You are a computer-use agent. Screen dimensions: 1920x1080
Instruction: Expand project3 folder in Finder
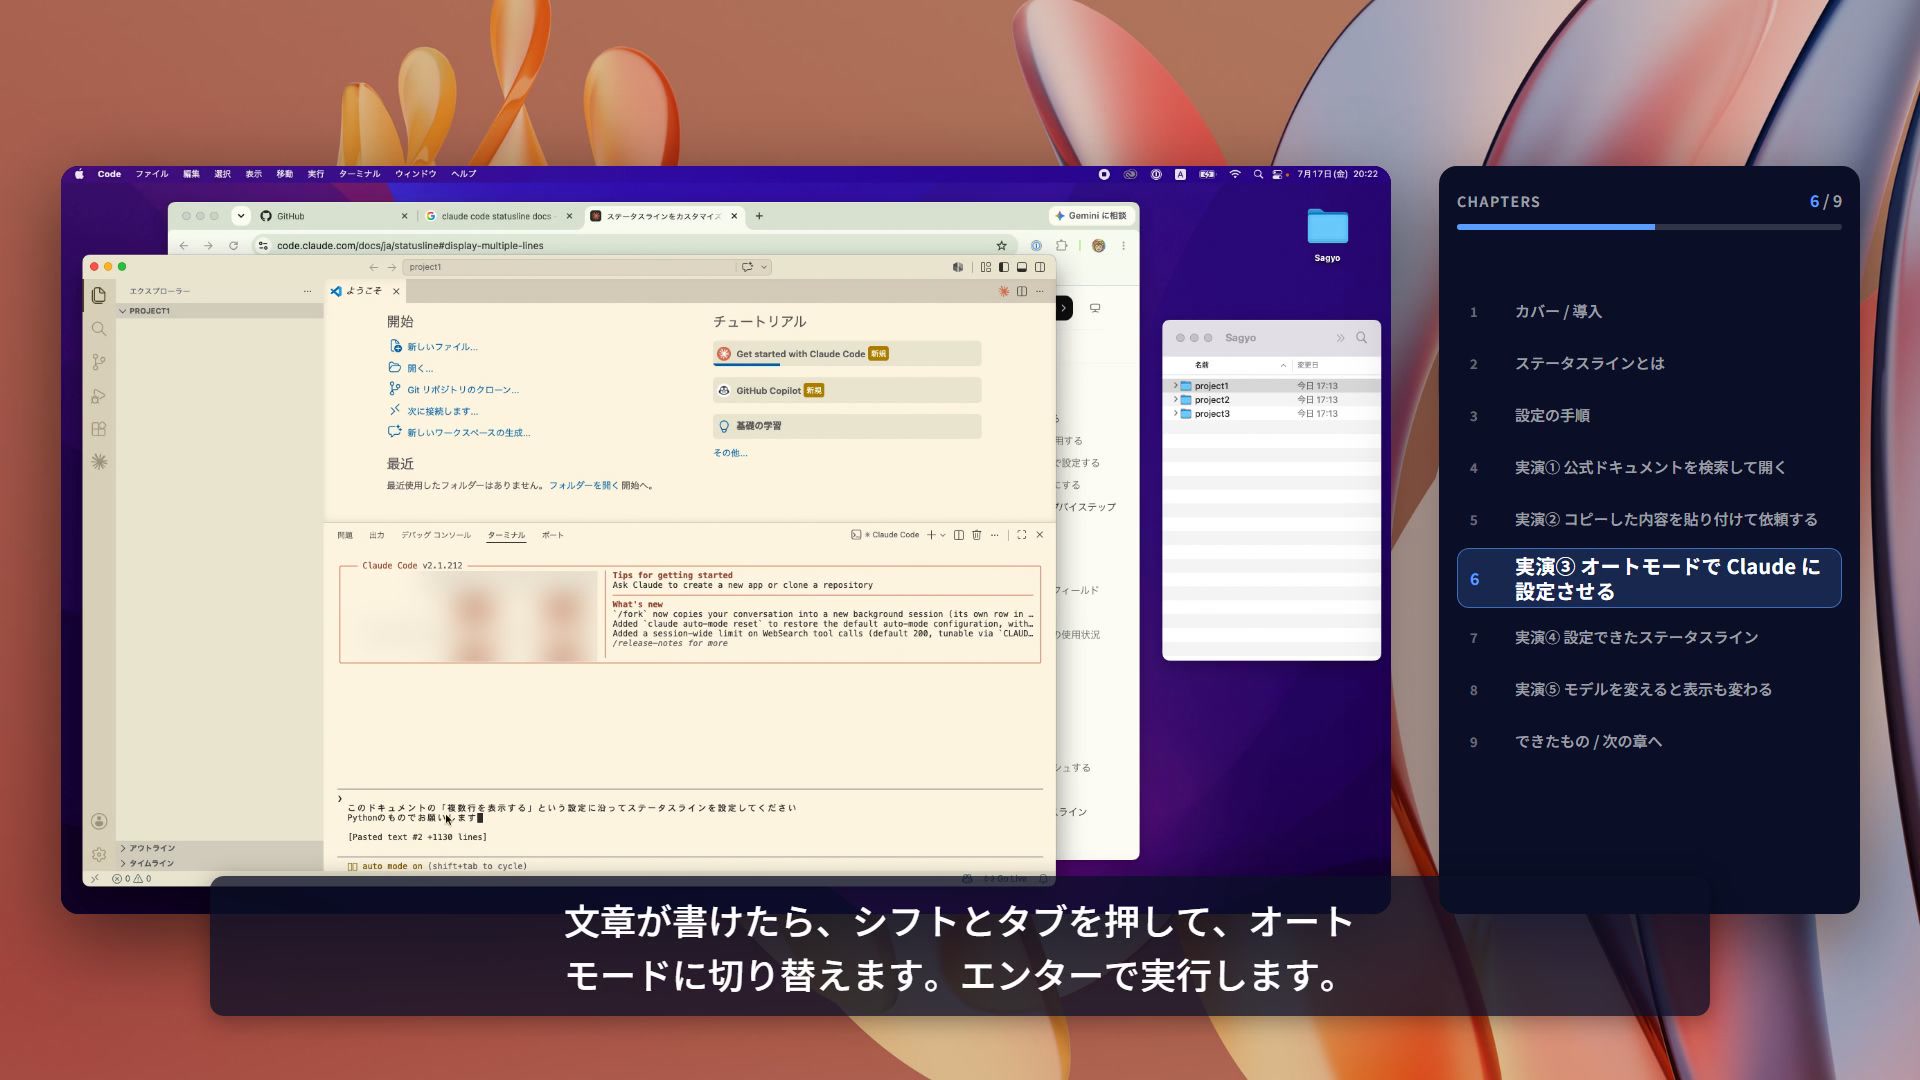[x=1175, y=414]
